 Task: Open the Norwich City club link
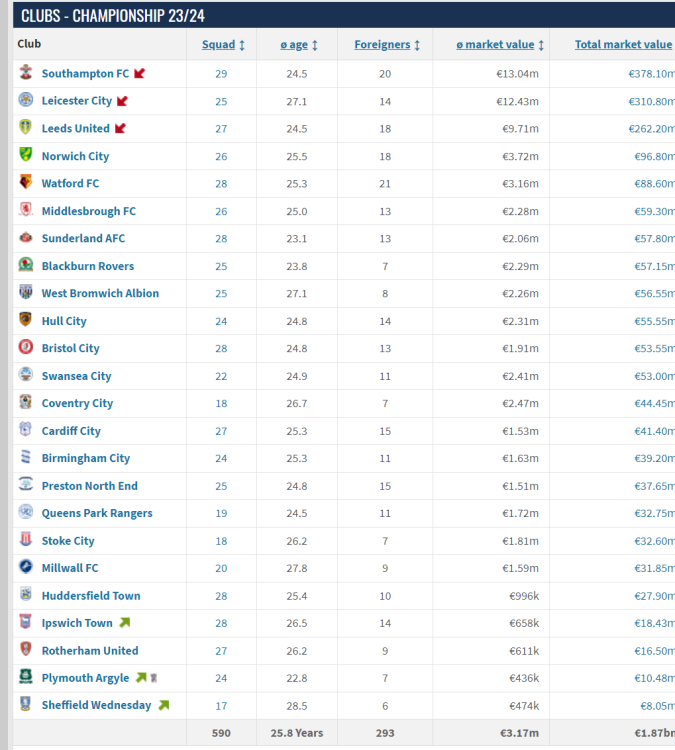tap(75, 156)
